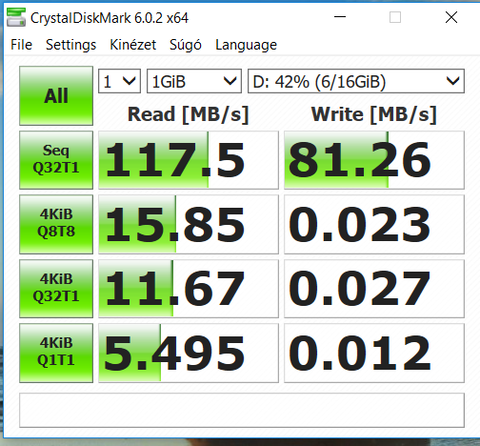The height and width of the screenshot is (446, 480).
Task: Expand the 1GiB test size dropdown
Action: click(x=194, y=81)
